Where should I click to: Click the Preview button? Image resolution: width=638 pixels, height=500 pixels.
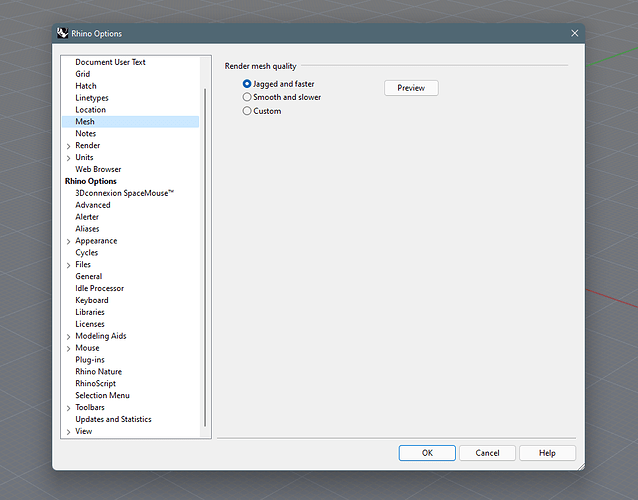(411, 88)
